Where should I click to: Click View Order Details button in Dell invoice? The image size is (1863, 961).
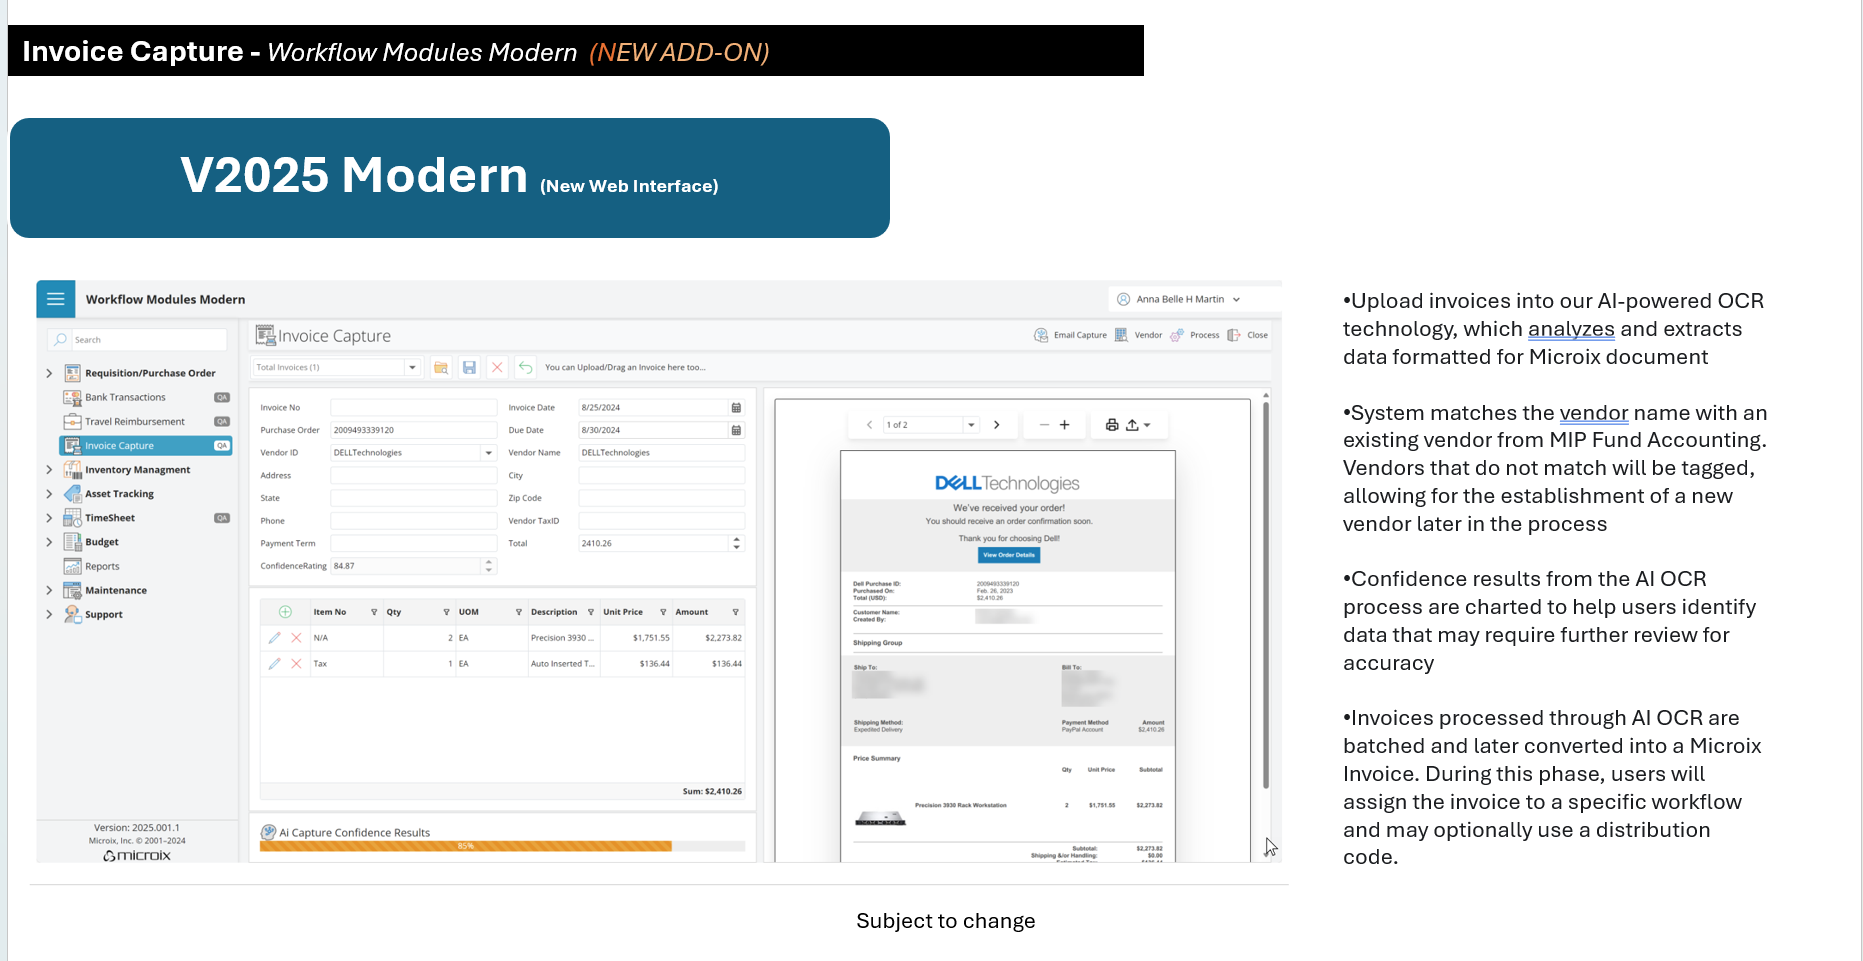coord(1009,555)
